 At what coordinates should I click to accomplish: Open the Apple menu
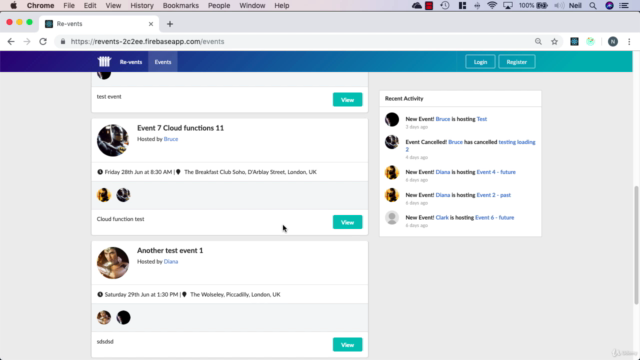[13, 5]
